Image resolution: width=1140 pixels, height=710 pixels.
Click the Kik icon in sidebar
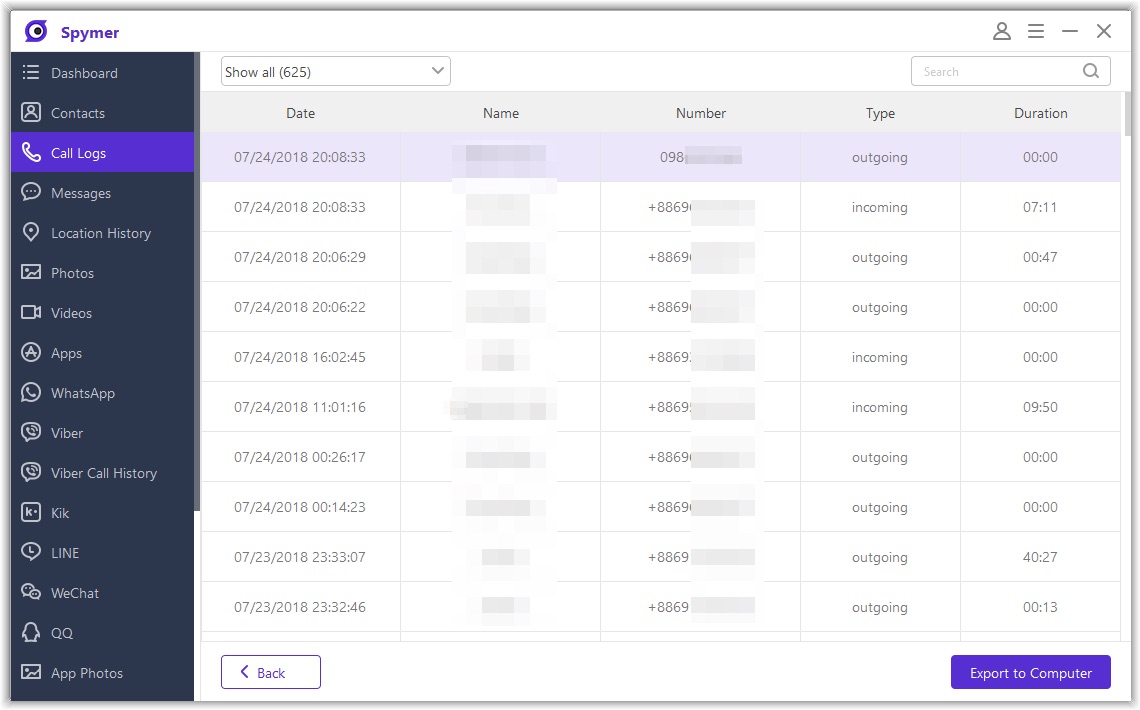click(31, 512)
